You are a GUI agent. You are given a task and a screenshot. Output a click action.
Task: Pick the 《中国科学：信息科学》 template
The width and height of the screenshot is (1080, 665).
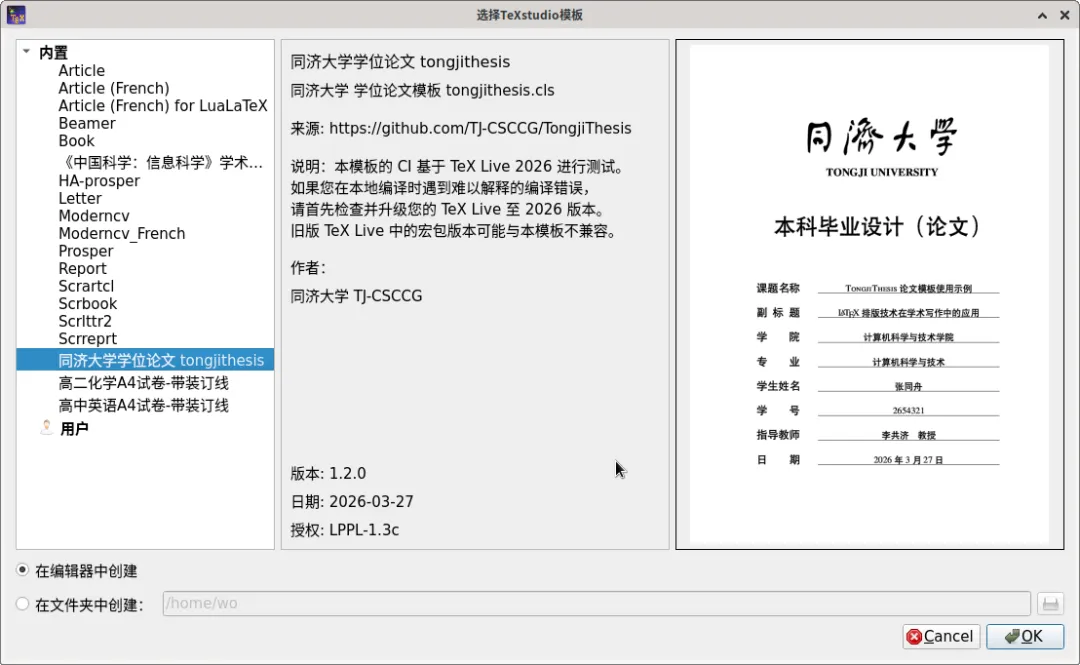(x=160, y=163)
